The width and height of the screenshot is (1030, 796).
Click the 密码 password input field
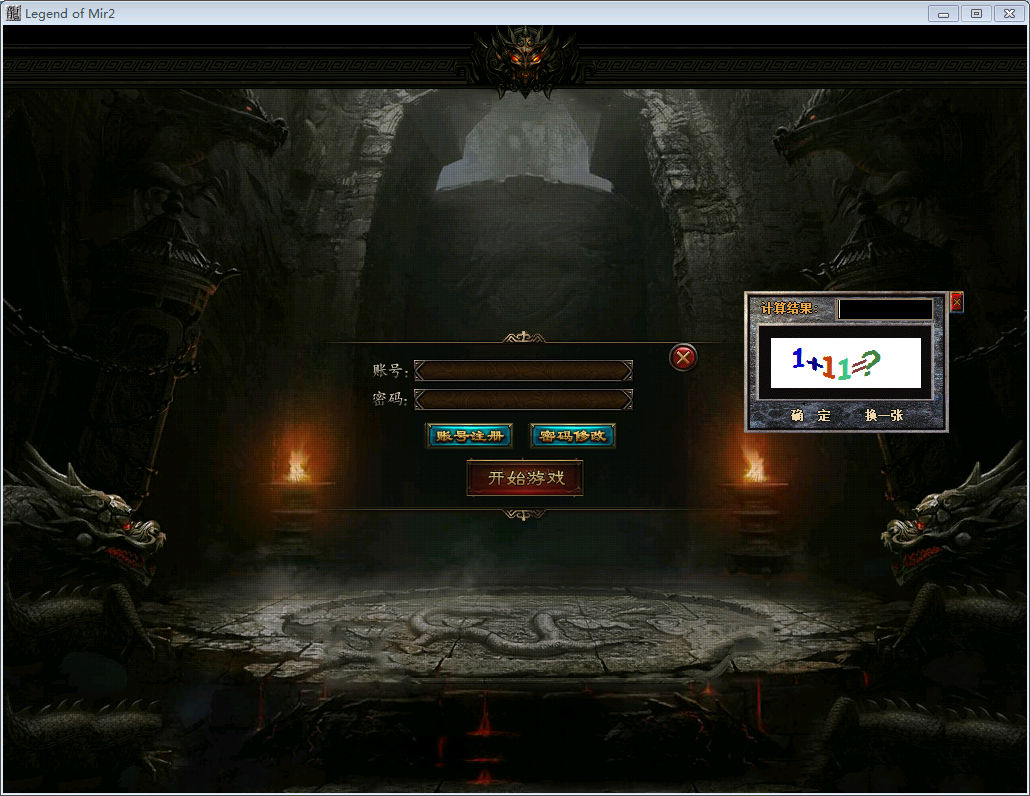[524, 399]
